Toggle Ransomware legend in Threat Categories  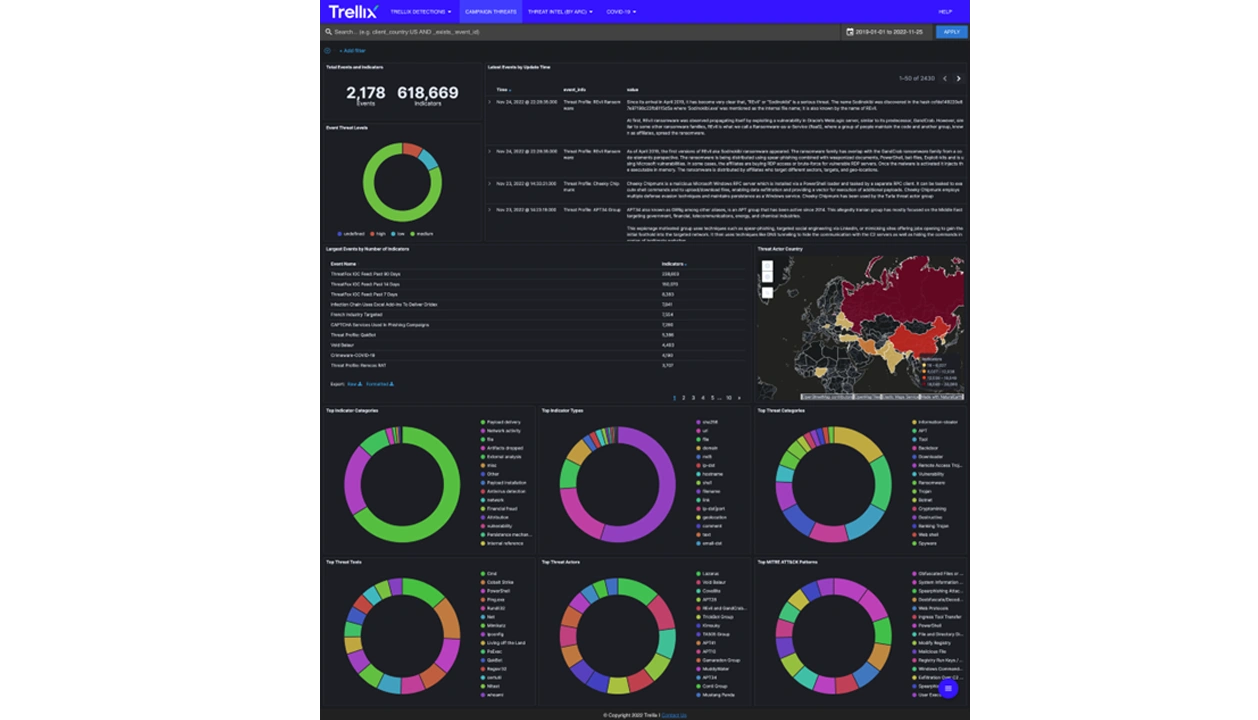click(927, 483)
